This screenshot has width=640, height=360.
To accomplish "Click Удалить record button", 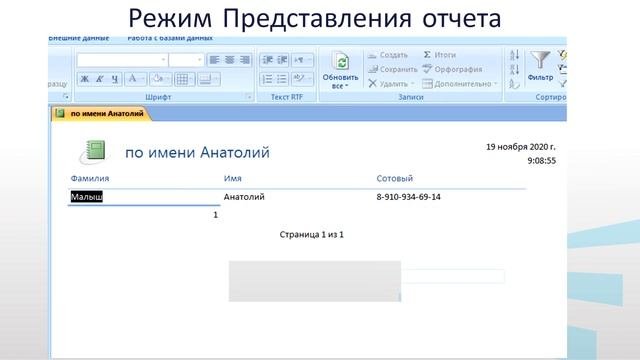I will coord(391,84).
